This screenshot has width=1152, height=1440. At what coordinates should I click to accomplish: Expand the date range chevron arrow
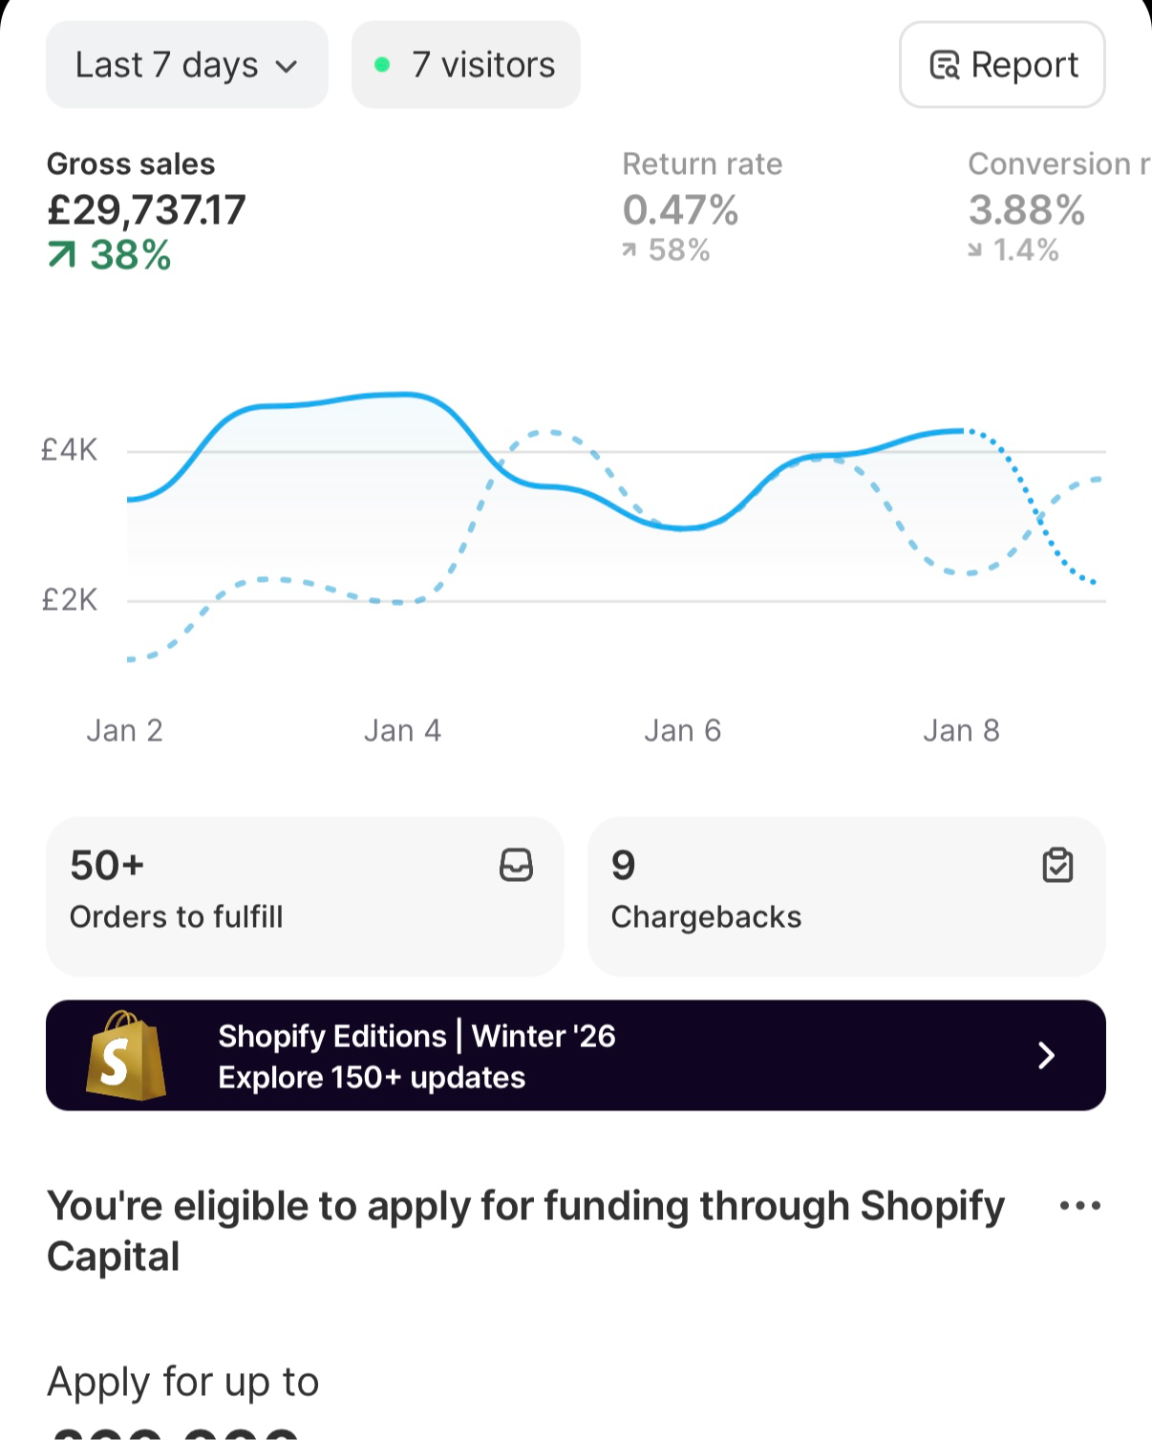click(287, 67)
